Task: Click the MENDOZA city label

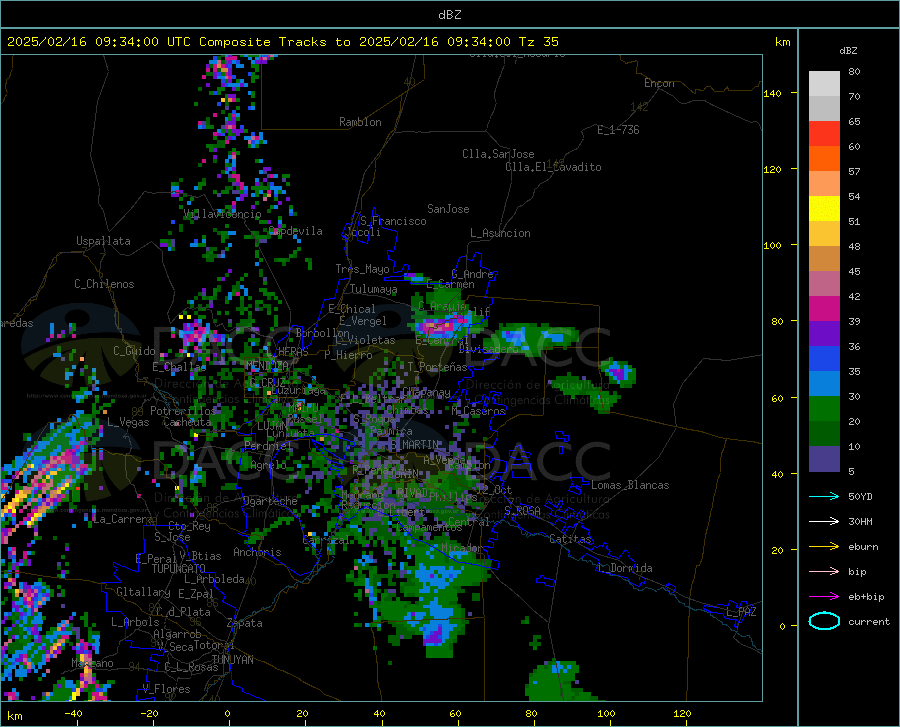Action: pyautogui.click(x=267, y=365)
